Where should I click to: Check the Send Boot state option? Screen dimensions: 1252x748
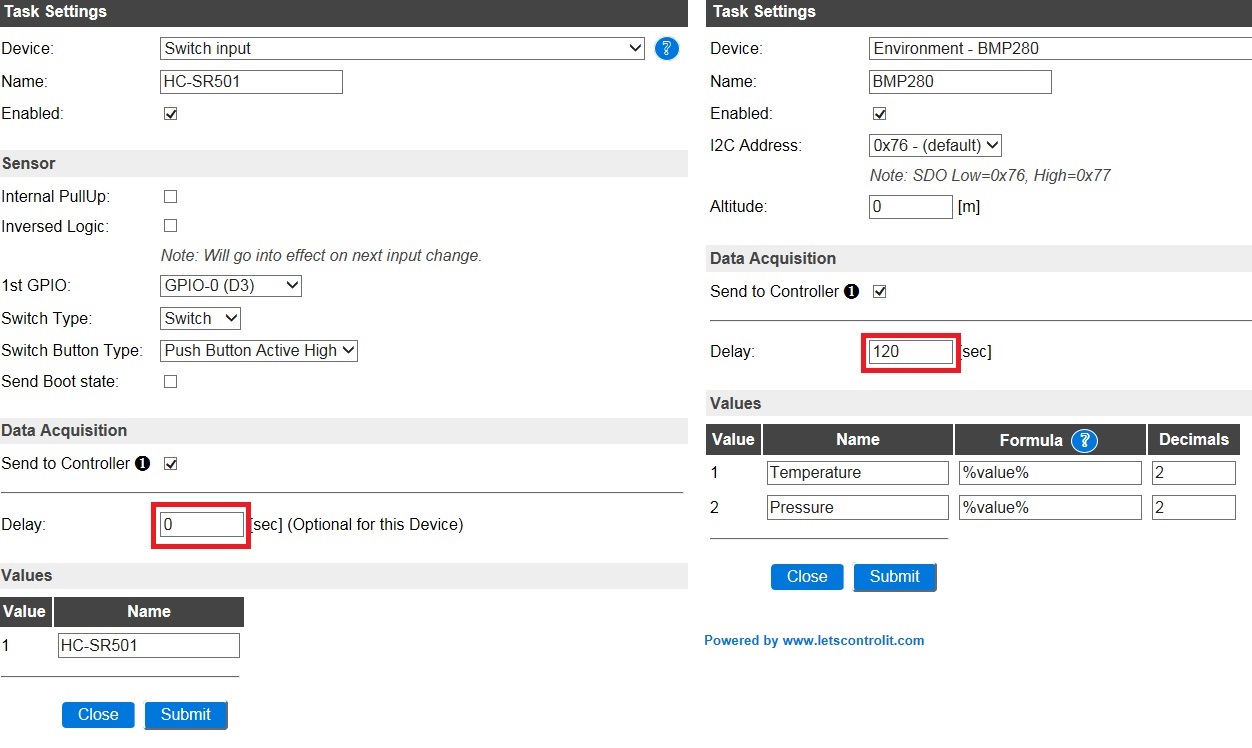click(x=170, y=381)
